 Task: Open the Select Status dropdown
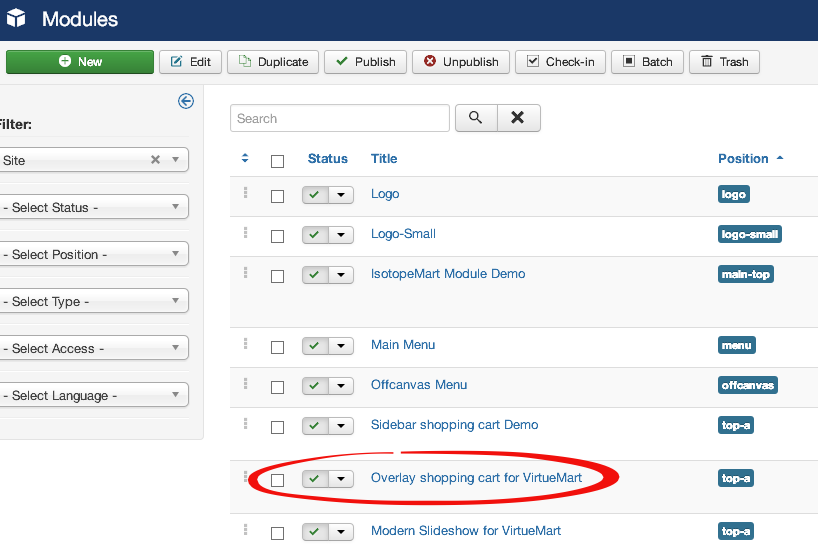(94, 207)
